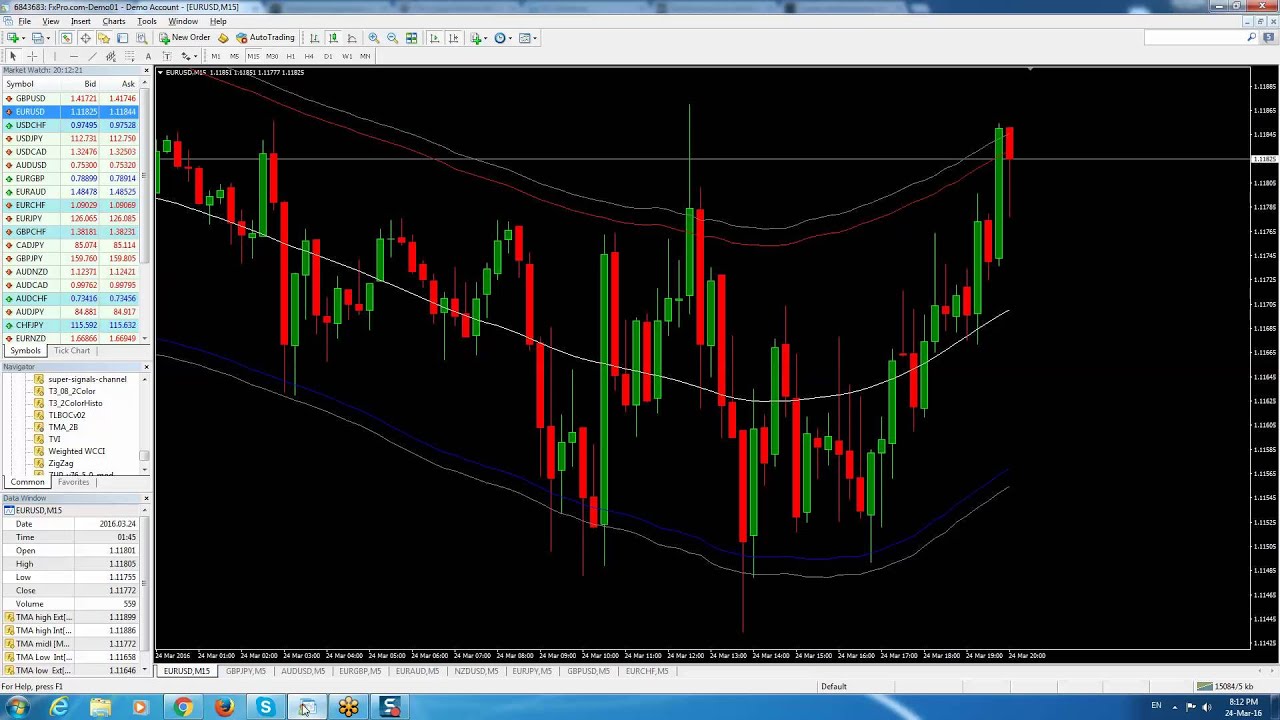
Task: Expand the Profiles dropdown arrow
Action: [x=48, y=38]
